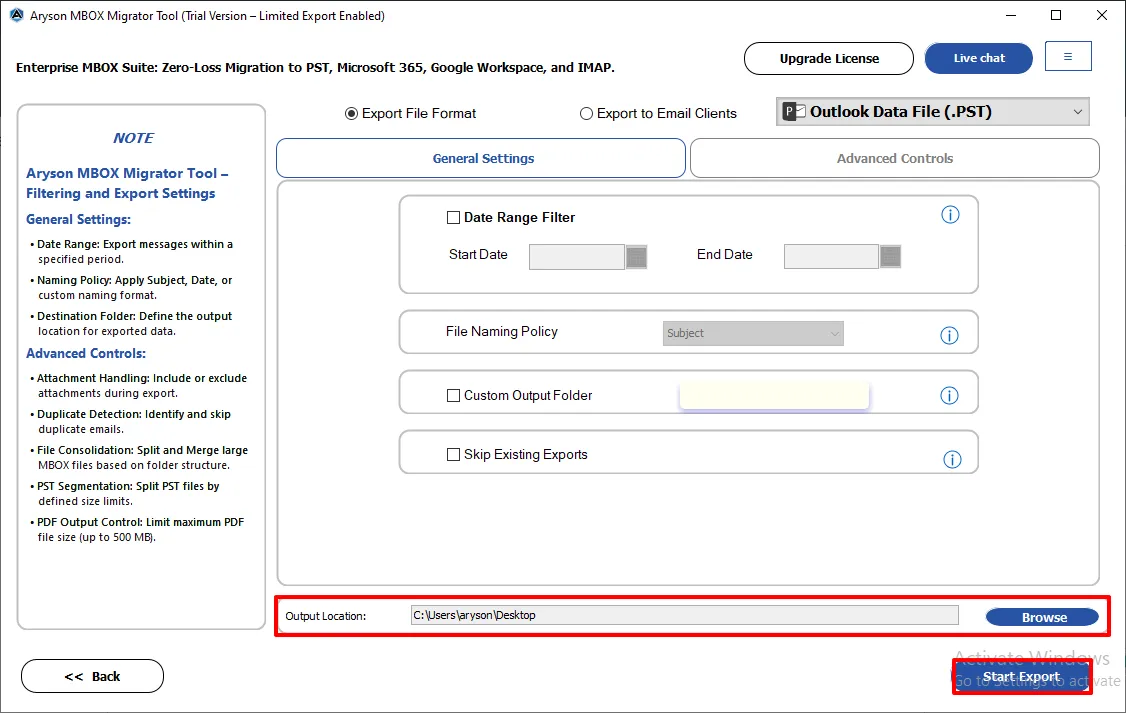Click the 'Duplicate Detection' note bullet
Image resolution: width=1126 pixels, height=713 pixels.
tap(131, 421)
